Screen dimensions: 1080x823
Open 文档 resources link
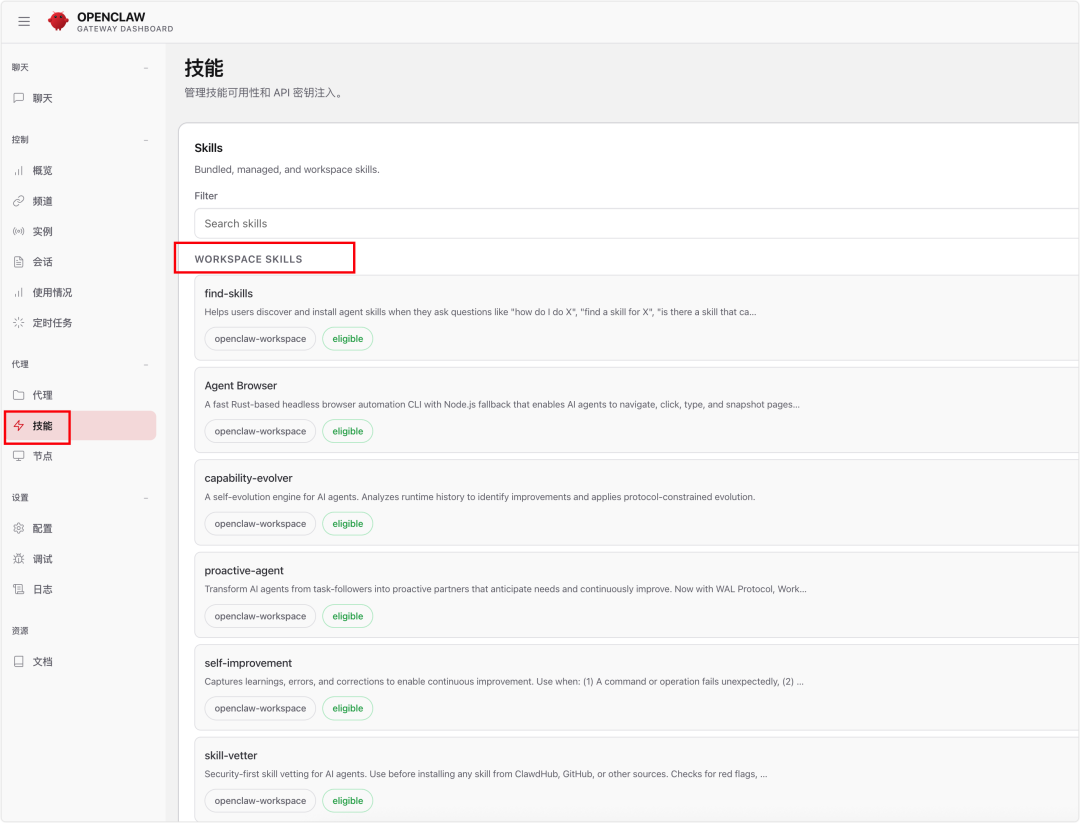(x=42, y=662)
